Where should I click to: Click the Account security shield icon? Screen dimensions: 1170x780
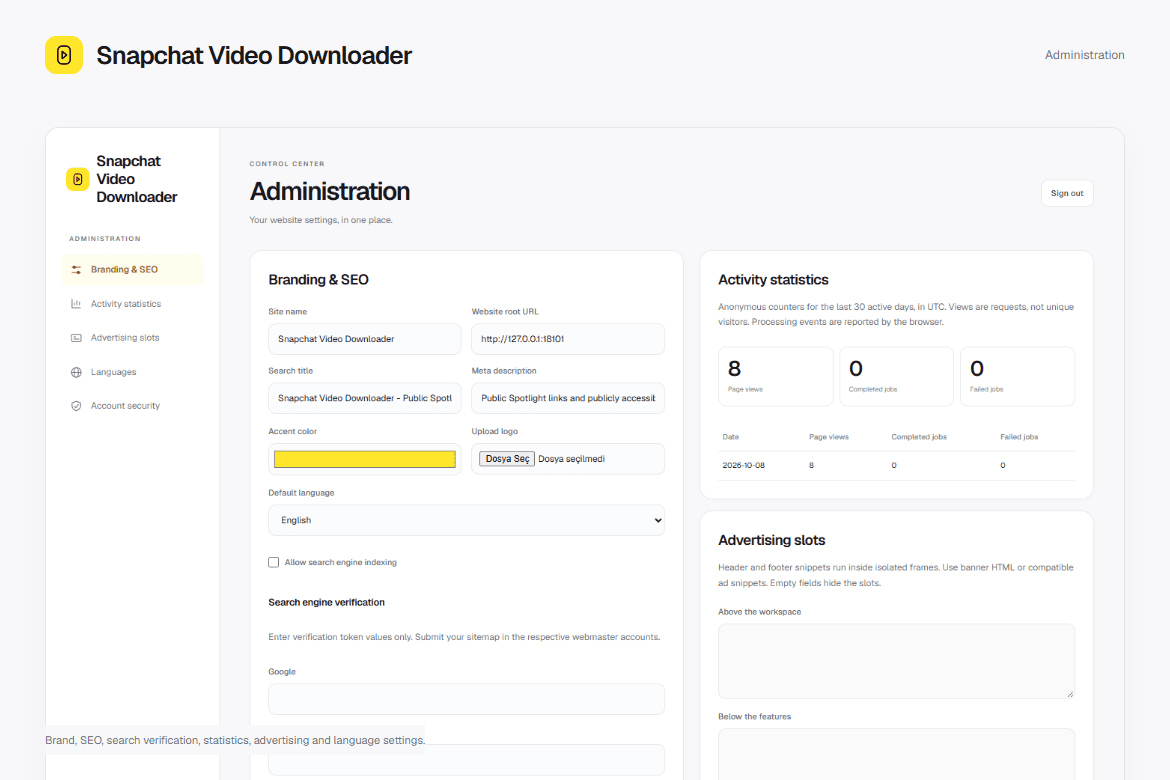[x=76, y=406]
